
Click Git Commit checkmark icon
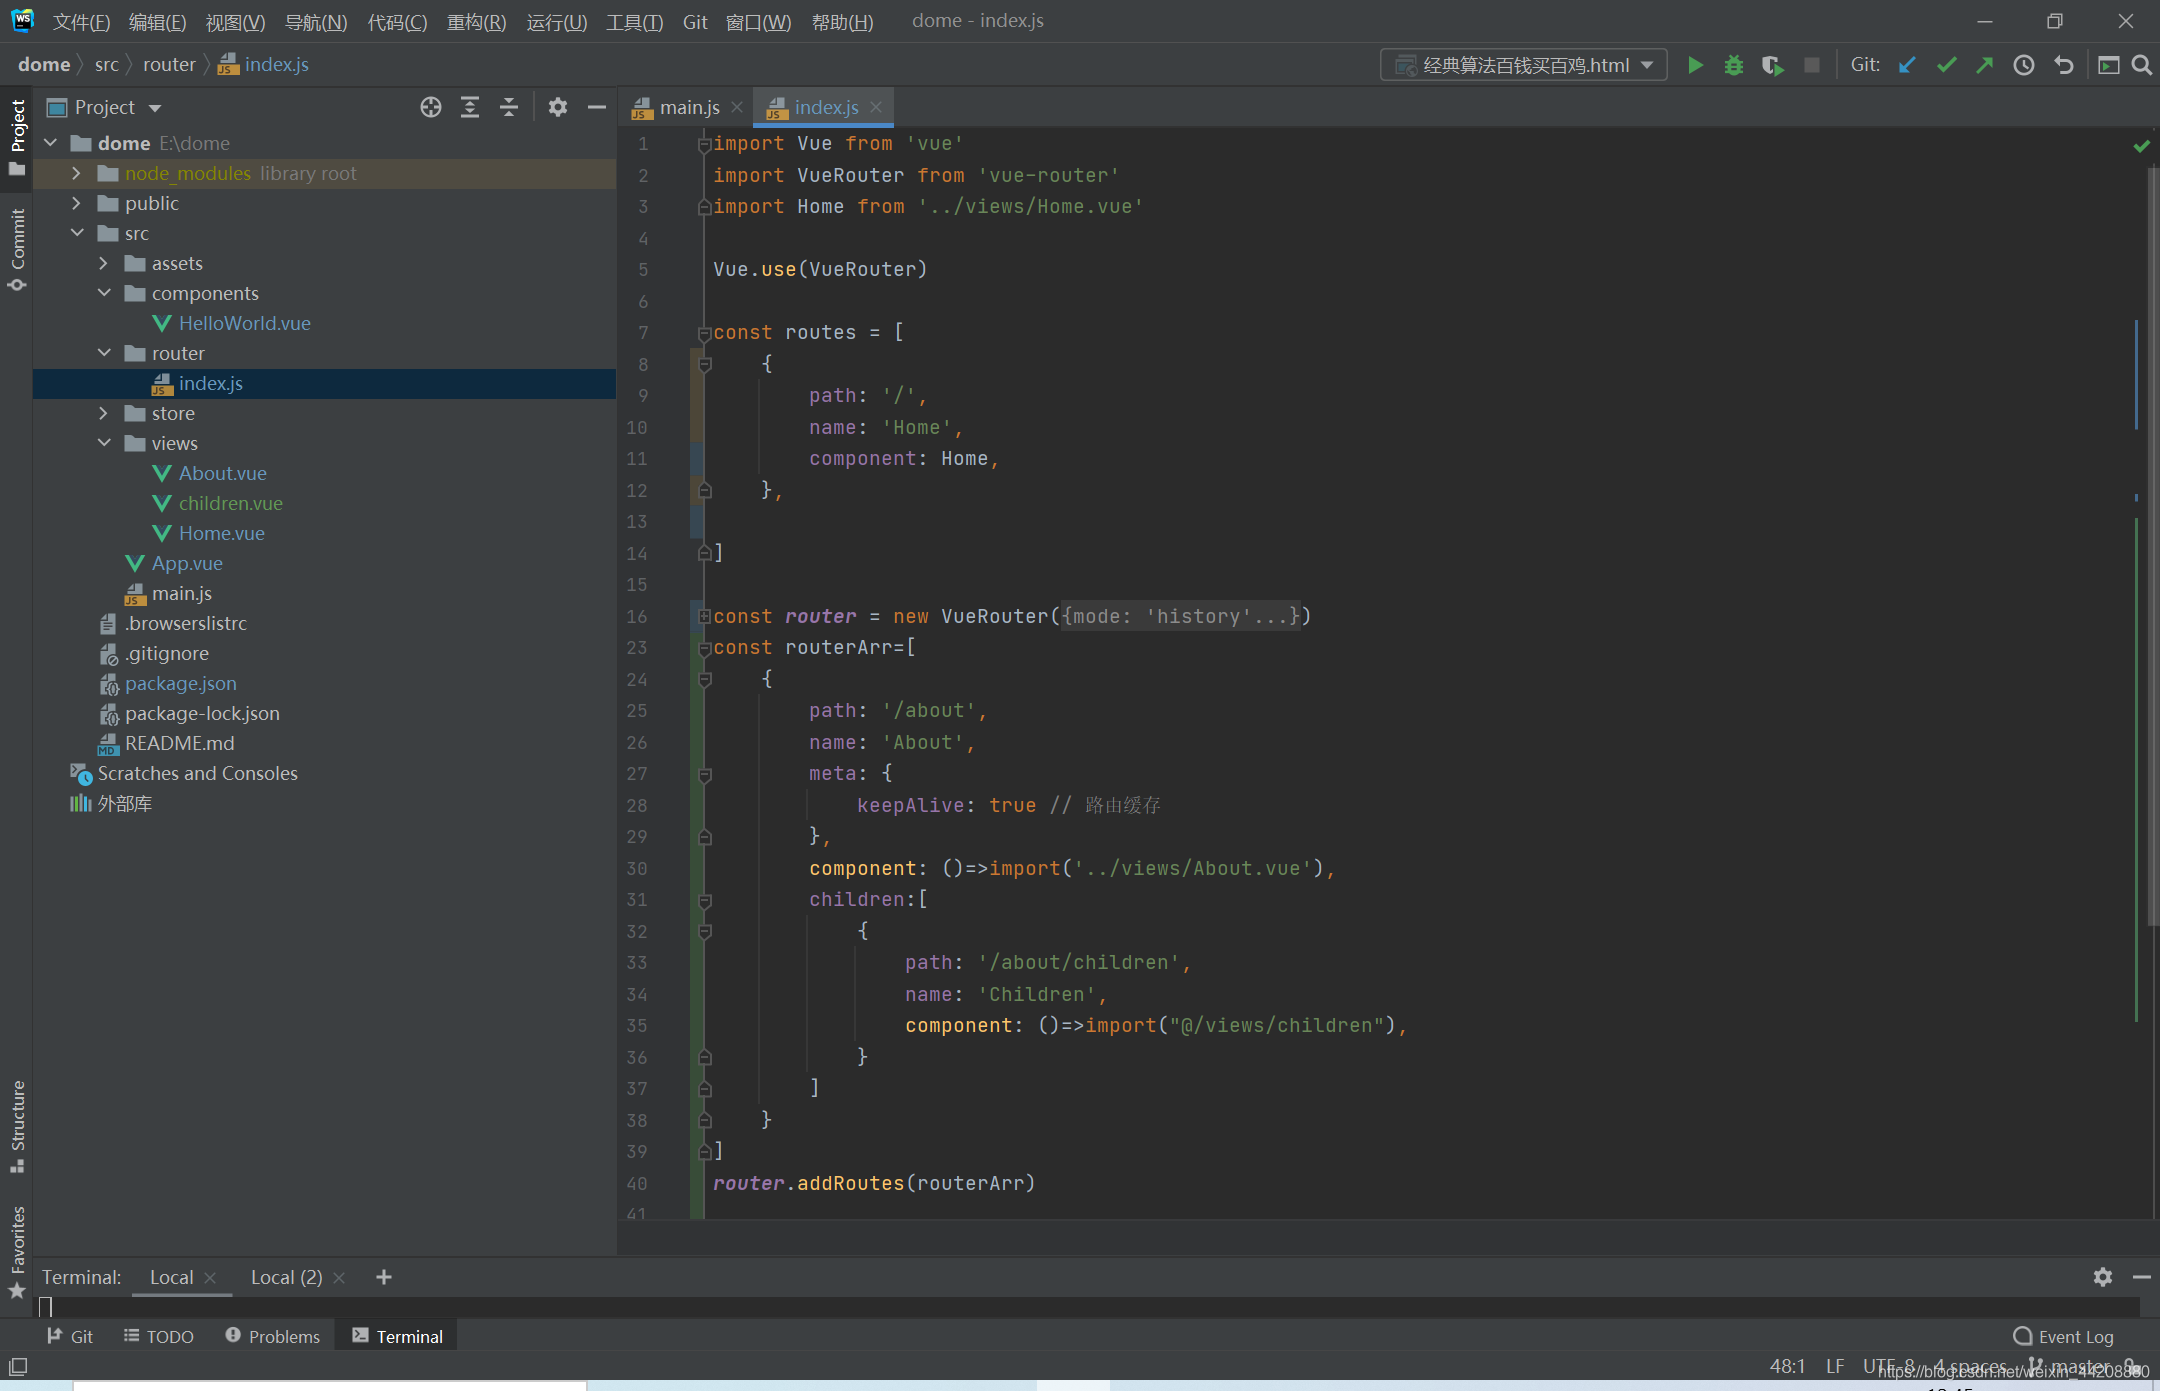(1946, 65)
